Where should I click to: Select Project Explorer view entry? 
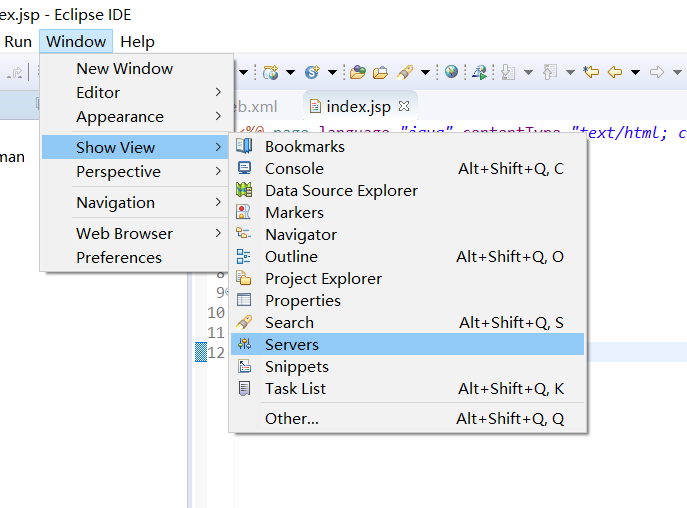(407, 278)
